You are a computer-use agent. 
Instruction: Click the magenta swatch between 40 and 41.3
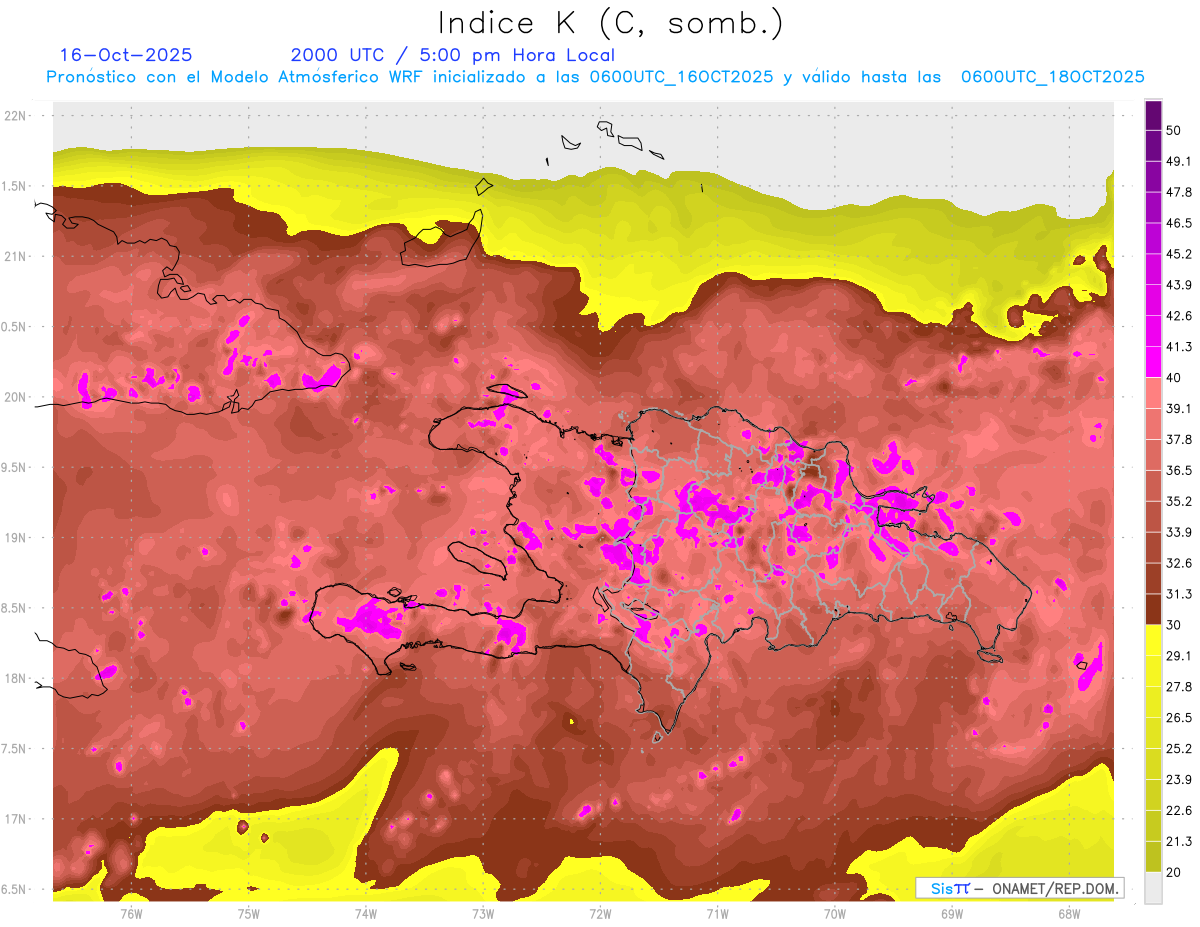click(x=1153, y=362)
